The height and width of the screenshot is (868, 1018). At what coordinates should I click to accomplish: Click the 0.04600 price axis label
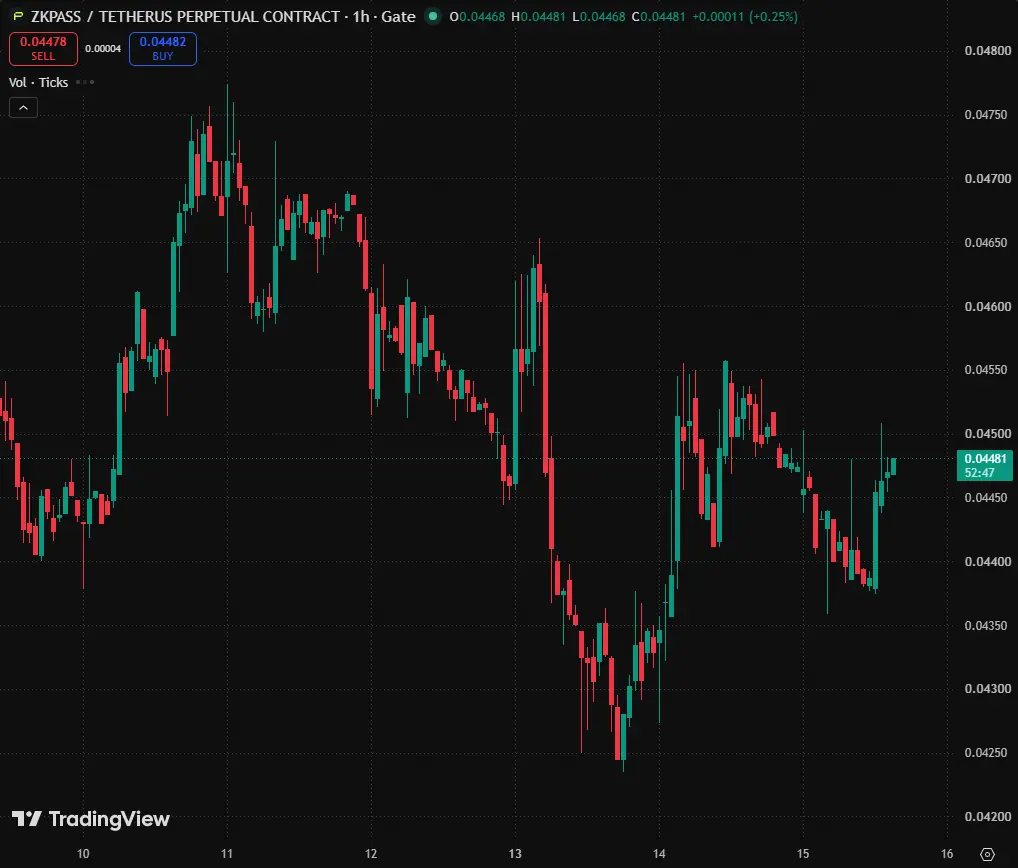[987, 306]
